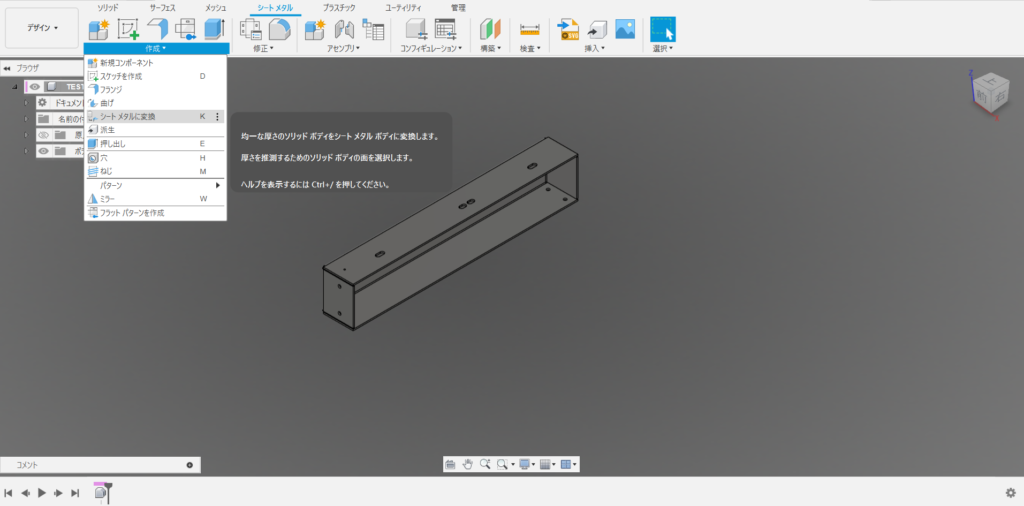The image size is (1024, 506).
Task: Click the Orbit icon in navigation bar
Action: (x=450, y=464)
